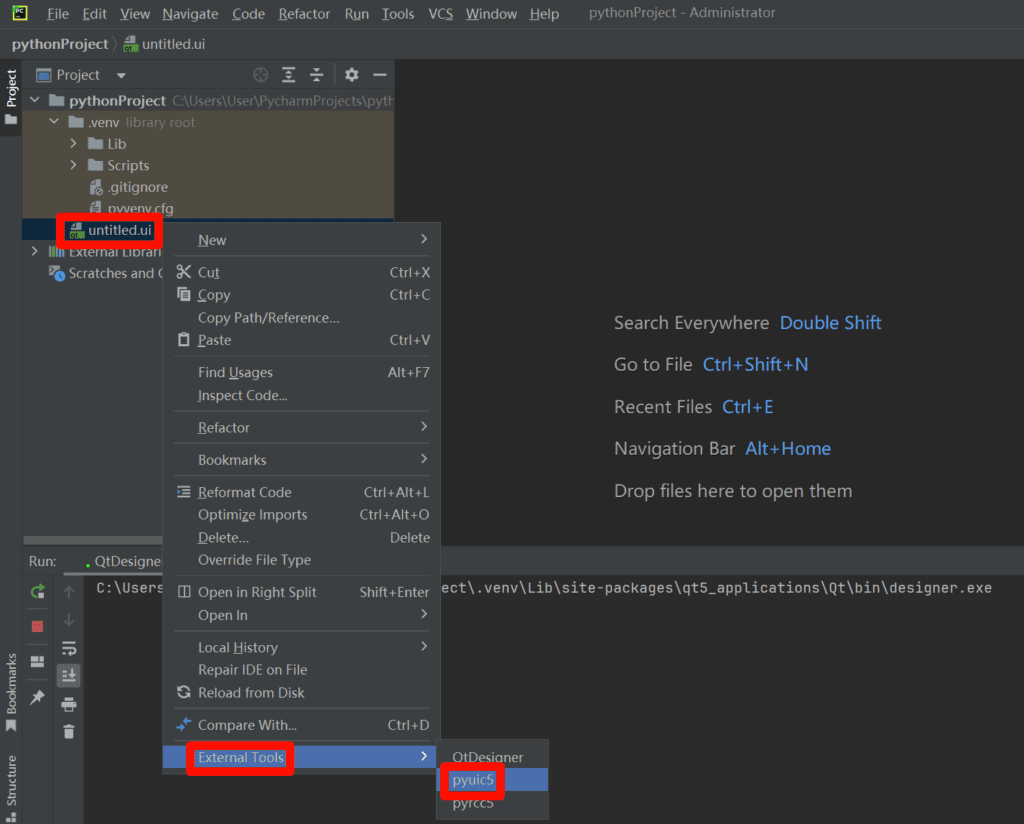Click untitled.ui breadcrumb in navigation bar

pyautogui.click(x=165, y=44)
